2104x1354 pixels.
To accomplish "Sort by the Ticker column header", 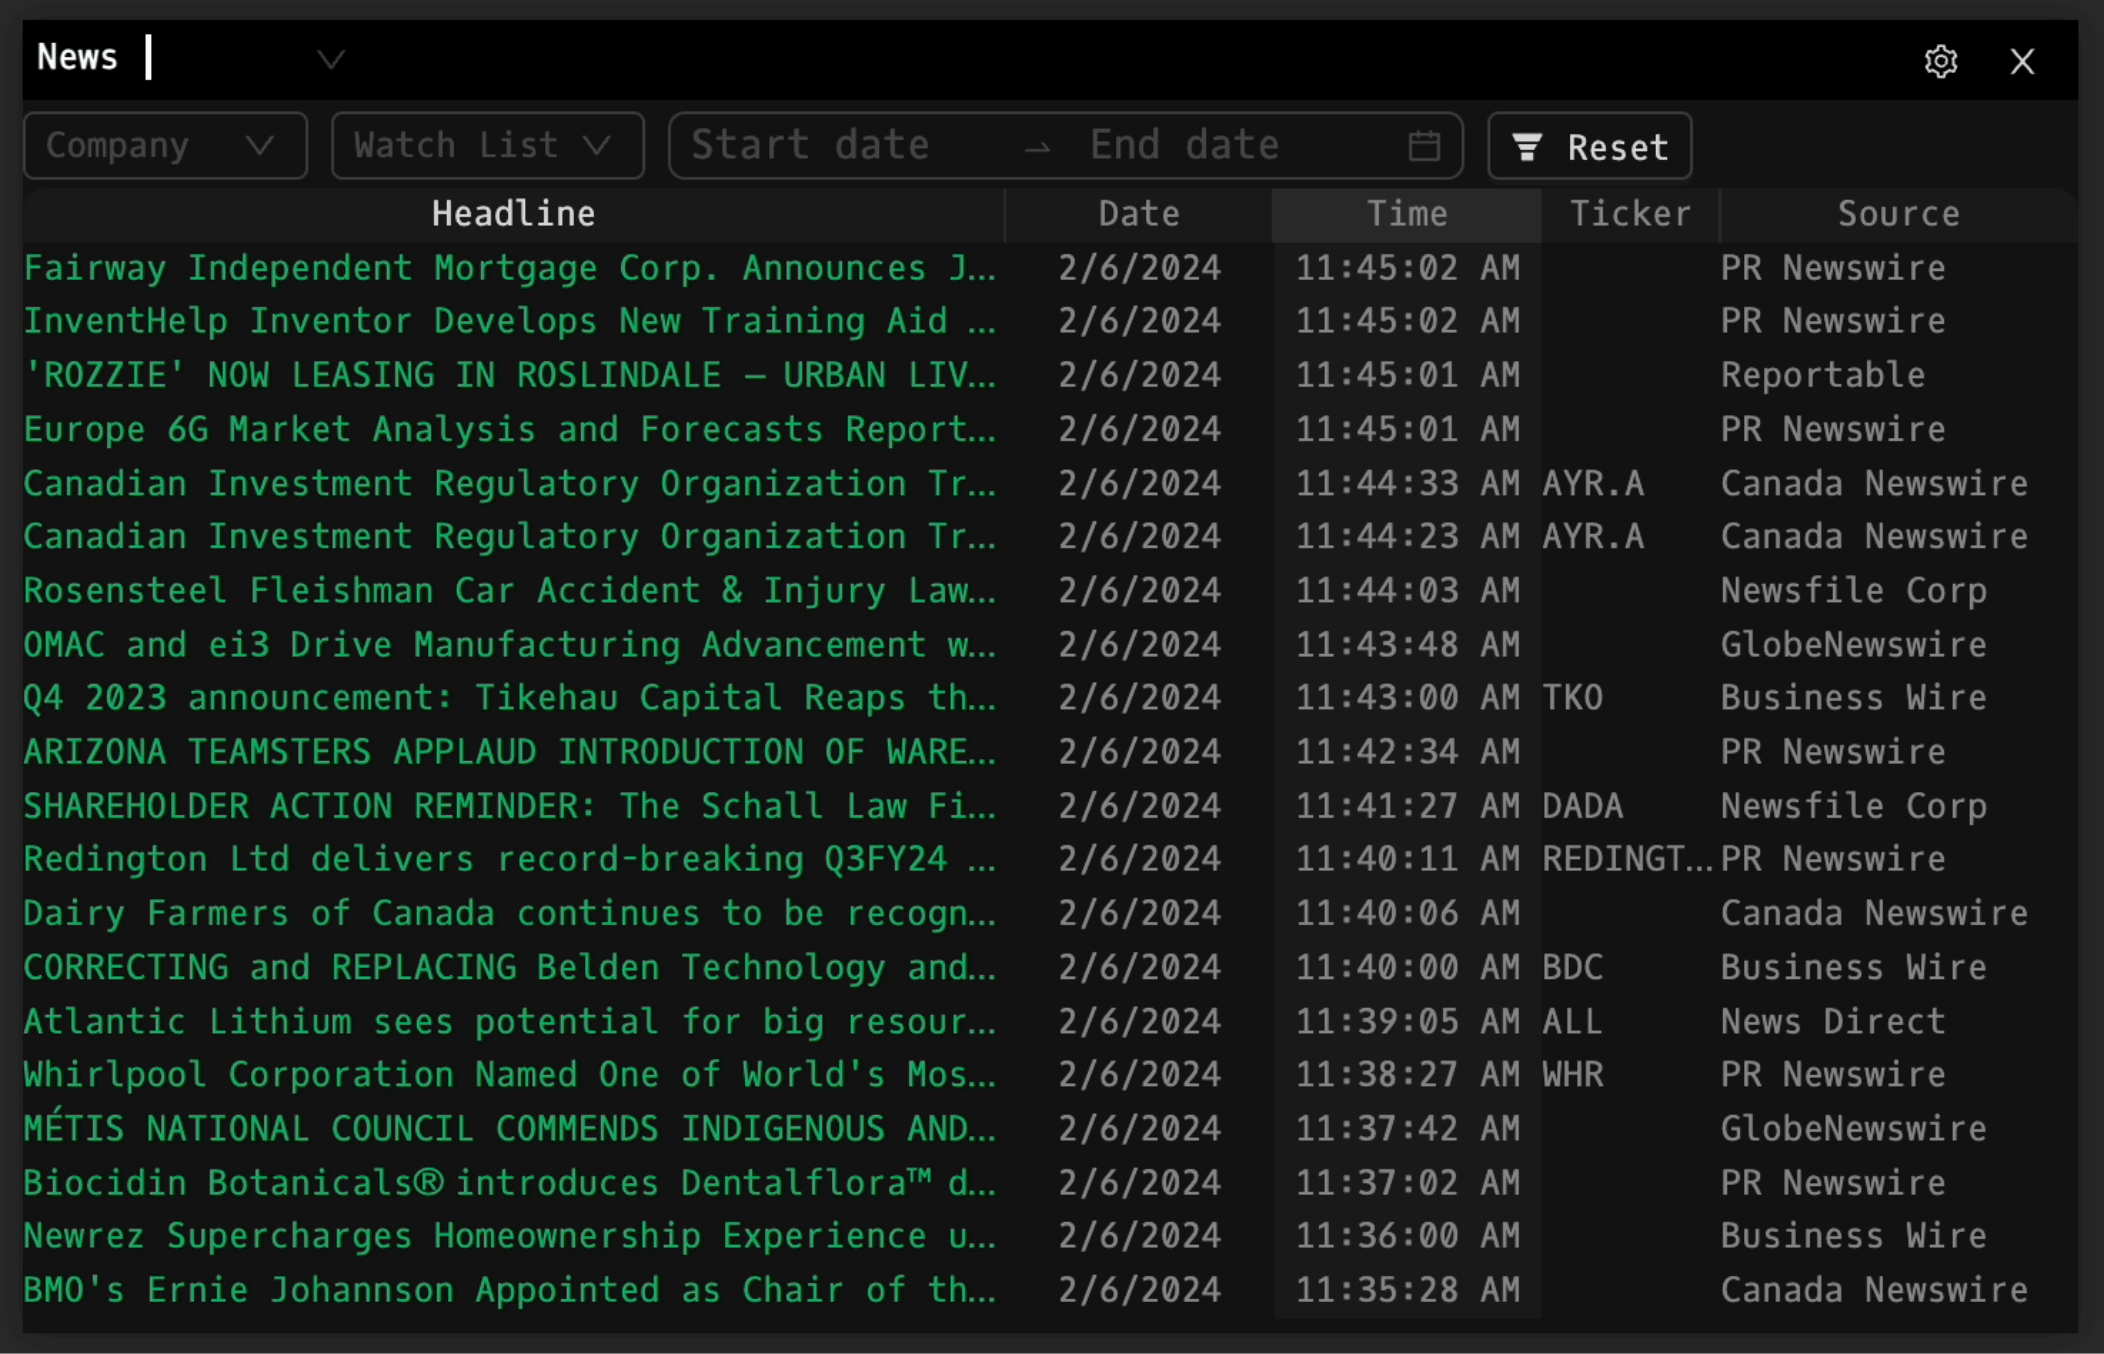I will tap(1629, 214).
